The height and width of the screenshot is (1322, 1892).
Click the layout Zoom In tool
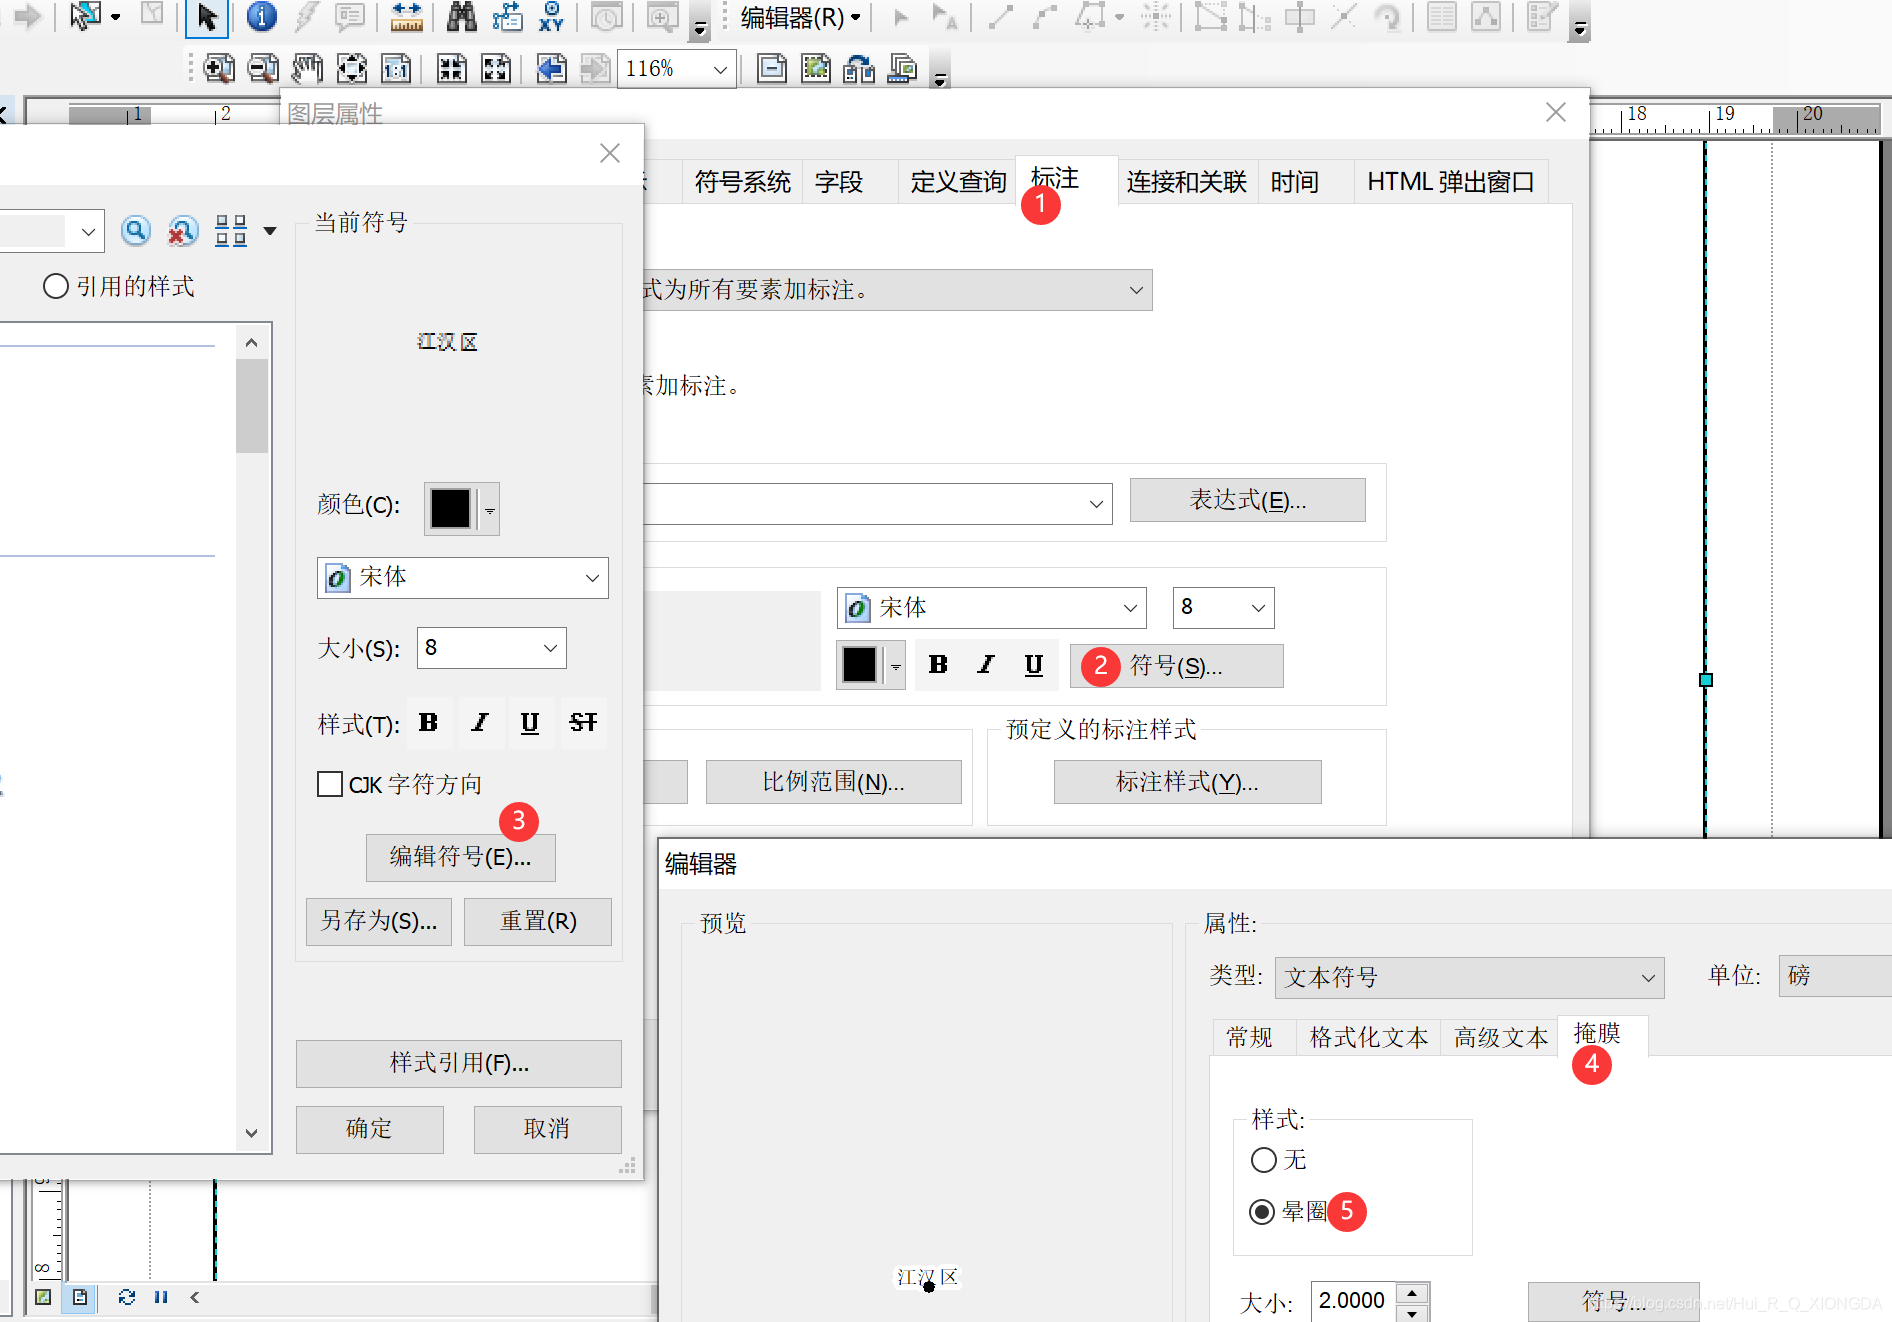[218, 69]
